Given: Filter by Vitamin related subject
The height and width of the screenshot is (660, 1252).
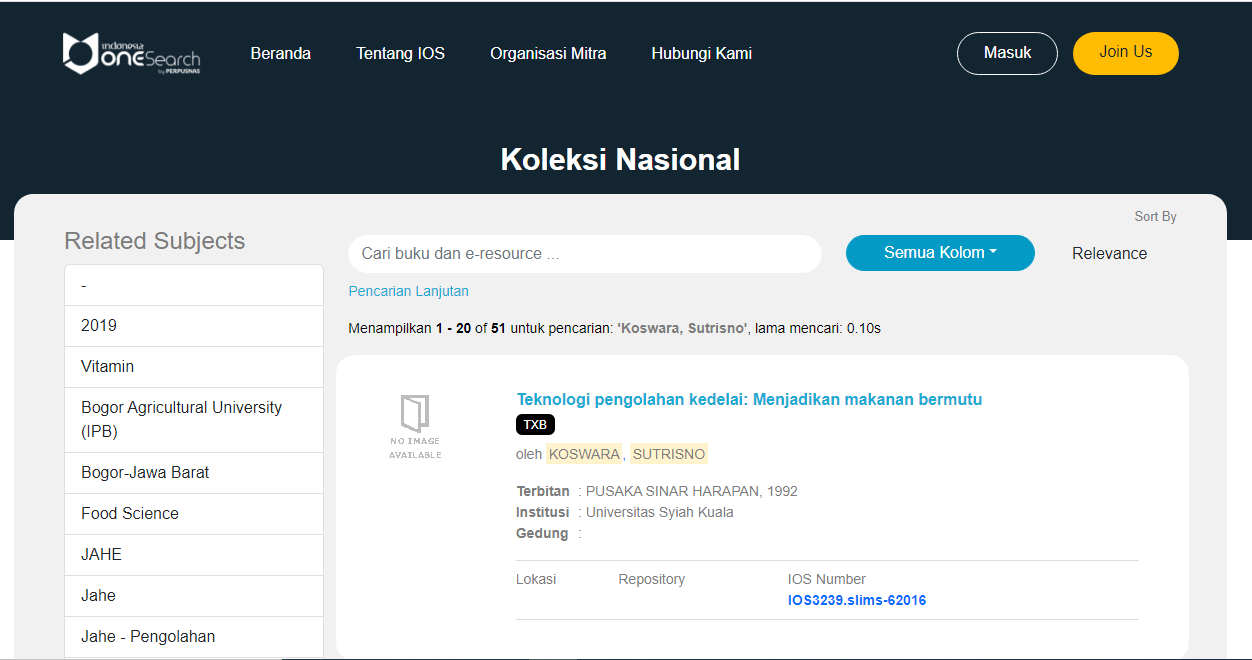Looking at the screenshot, I should (107, 367).
